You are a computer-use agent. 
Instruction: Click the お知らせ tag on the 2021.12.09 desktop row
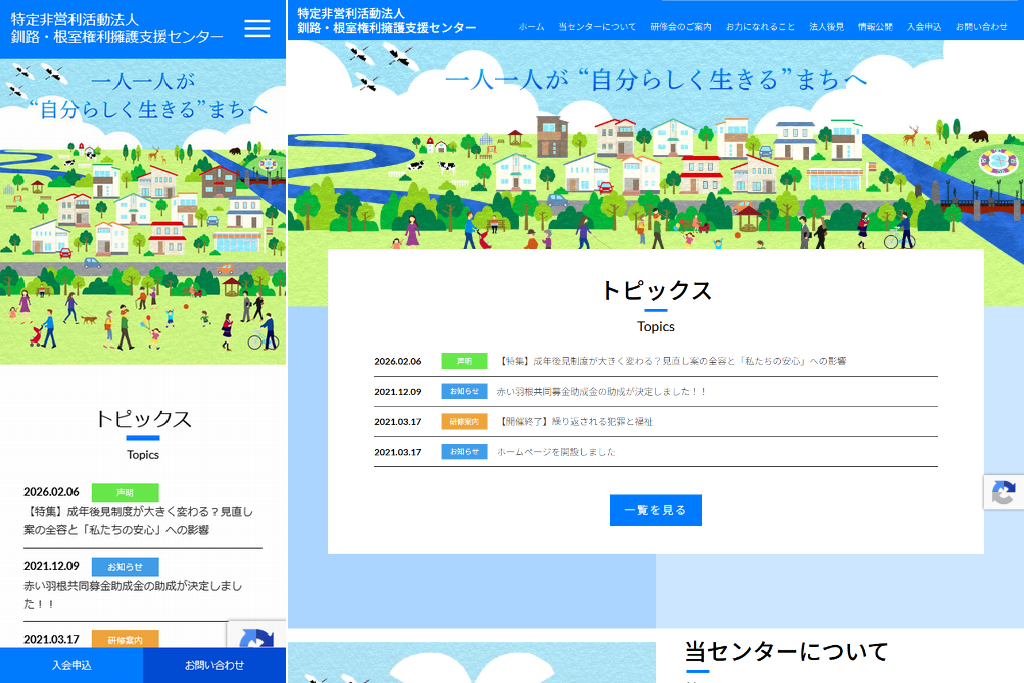[464, 391]
